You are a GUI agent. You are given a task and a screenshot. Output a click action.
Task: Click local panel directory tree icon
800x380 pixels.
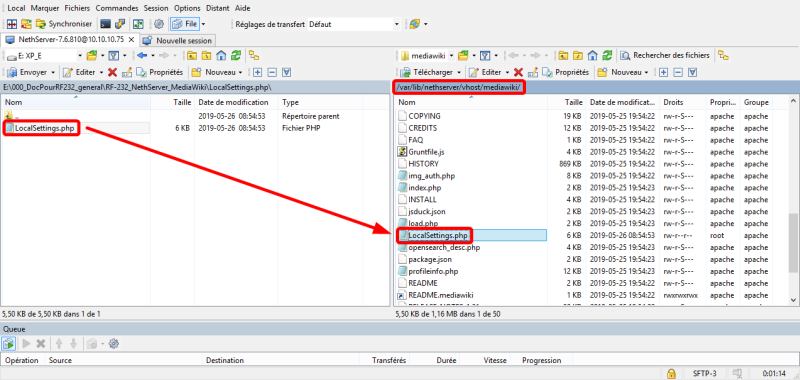(x=254, y=56)
